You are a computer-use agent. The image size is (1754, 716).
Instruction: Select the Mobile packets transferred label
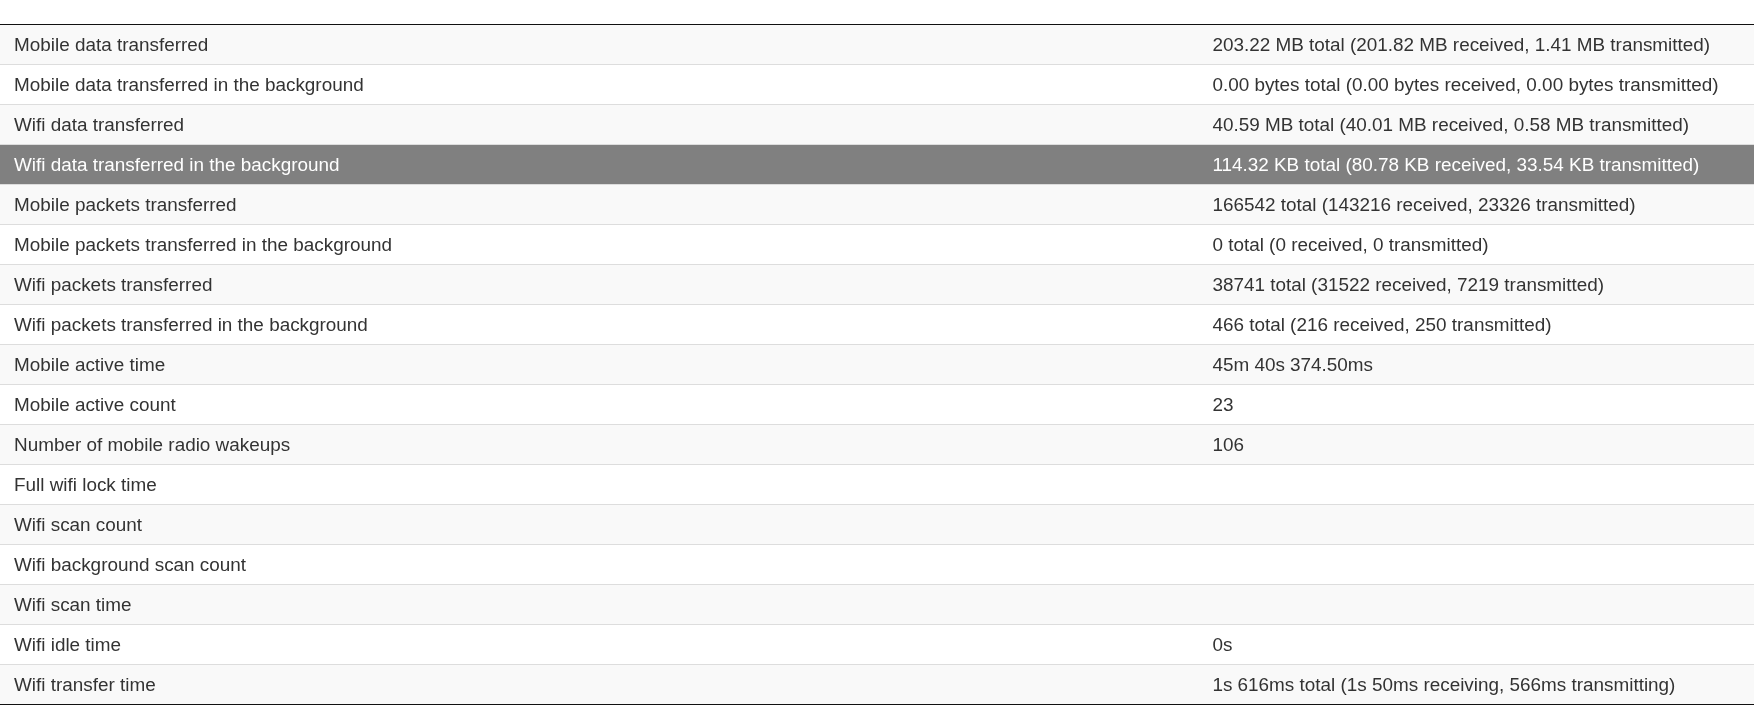tap(125, 205)
